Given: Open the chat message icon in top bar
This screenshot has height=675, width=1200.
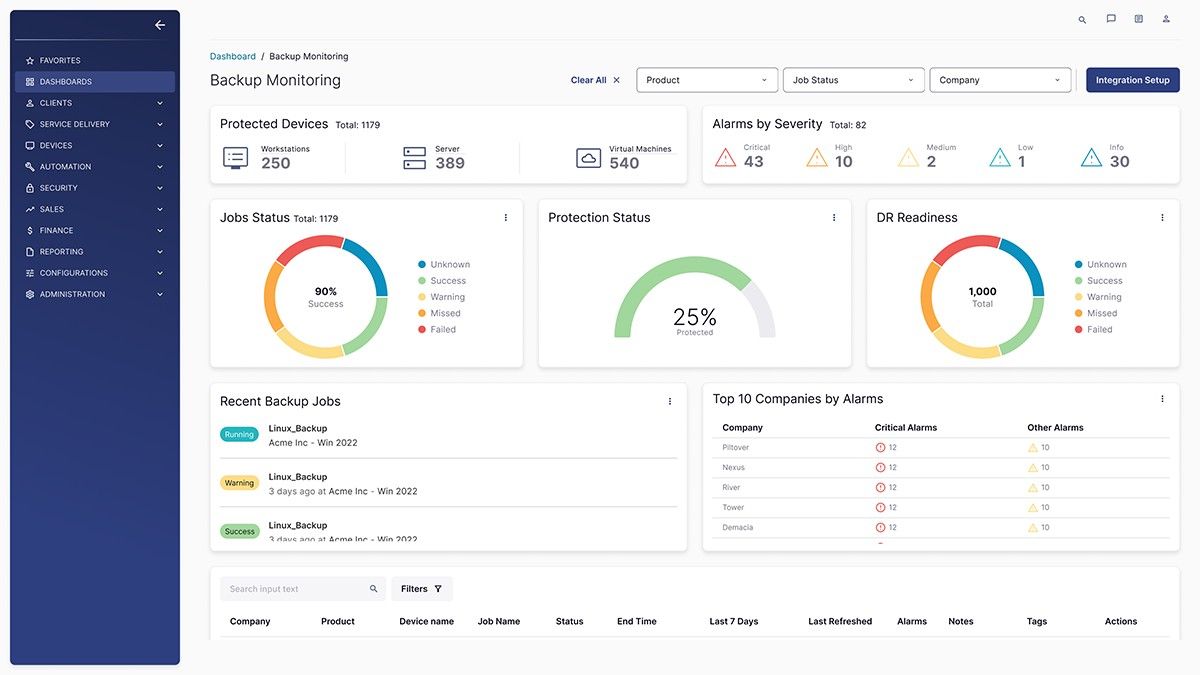Looking at the screenshot, I should (x=1110, y=18).
